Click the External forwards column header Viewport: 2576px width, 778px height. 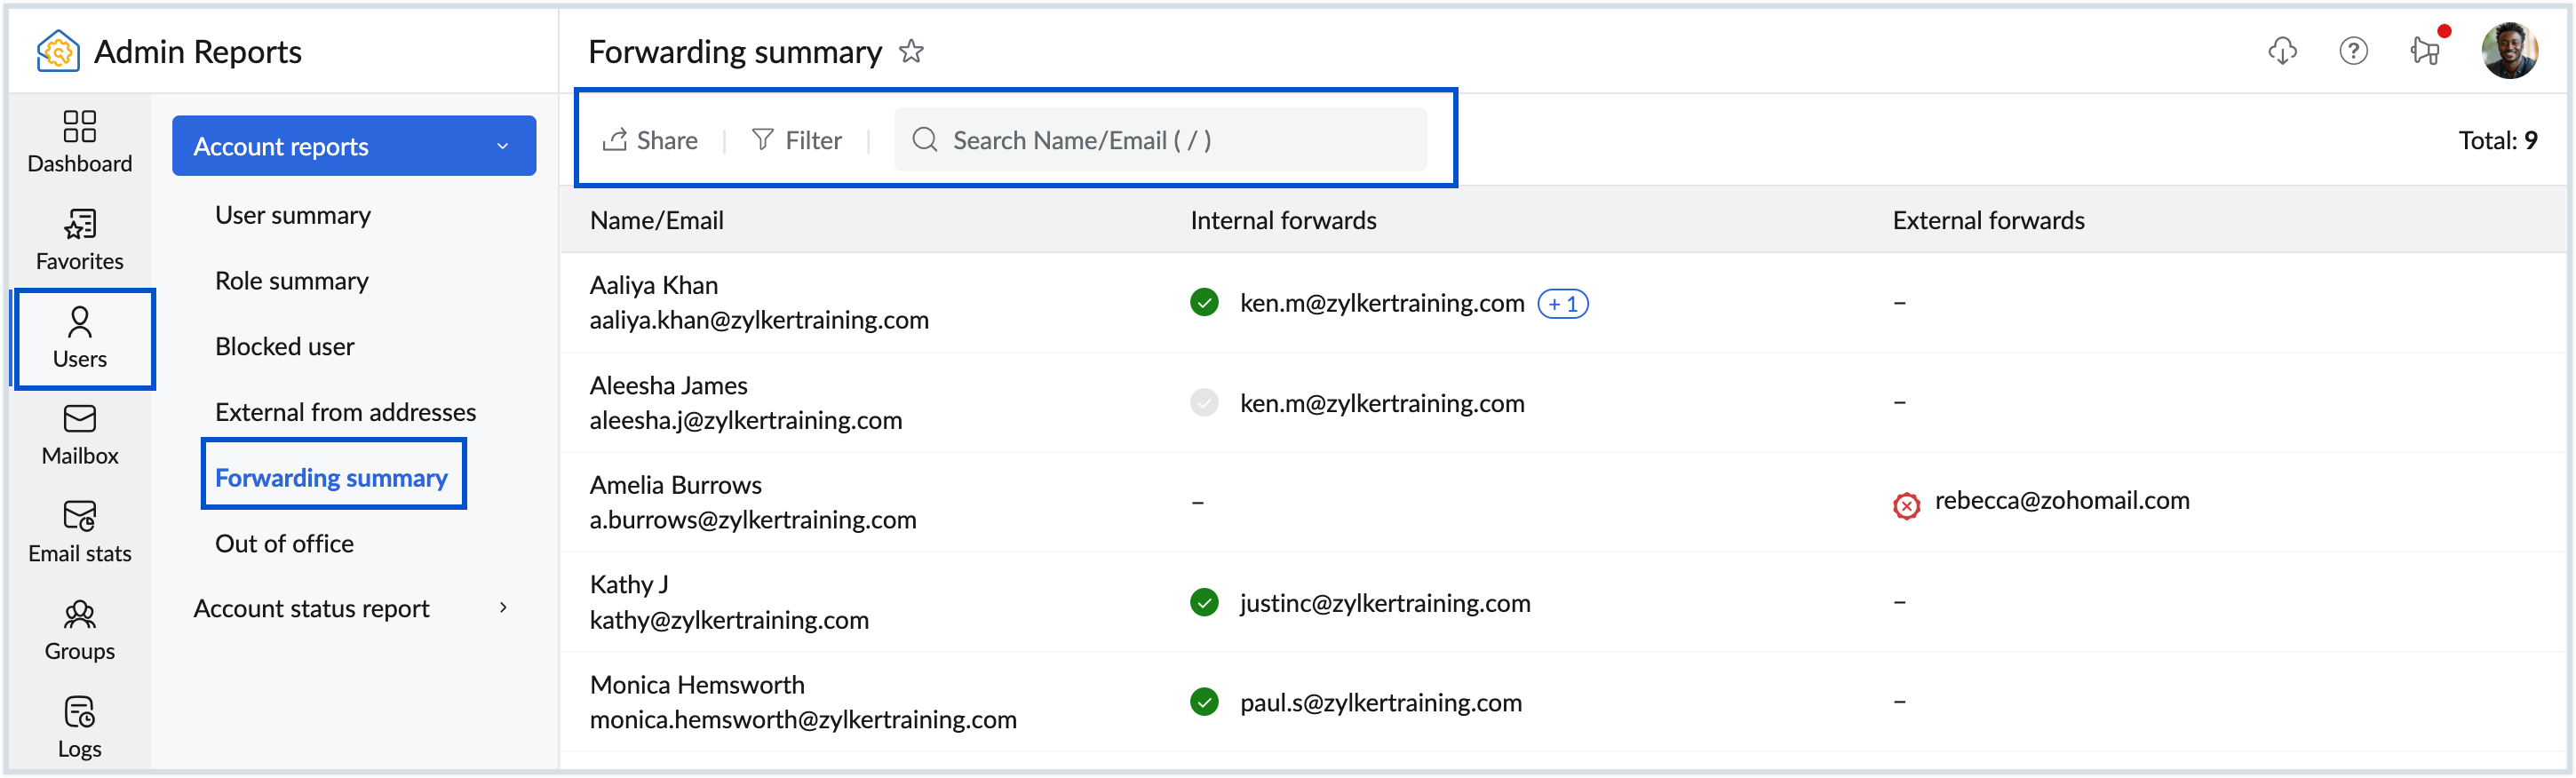point(1988,220)
